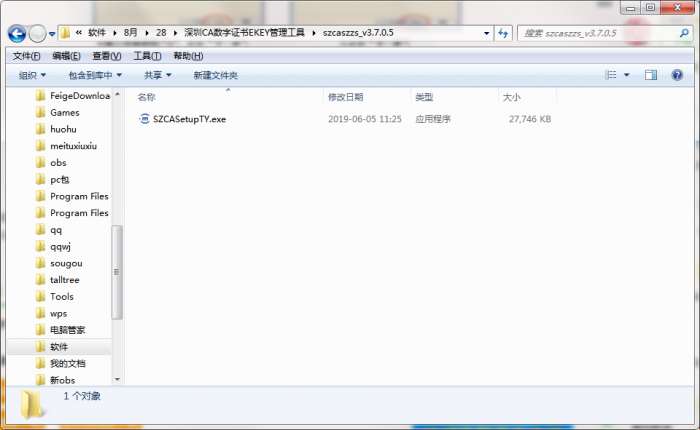The height and width of the screenshot is (430, 700).
Task: Select meituxiuxiu folder in navigation tree
Action: coord(73,146)
